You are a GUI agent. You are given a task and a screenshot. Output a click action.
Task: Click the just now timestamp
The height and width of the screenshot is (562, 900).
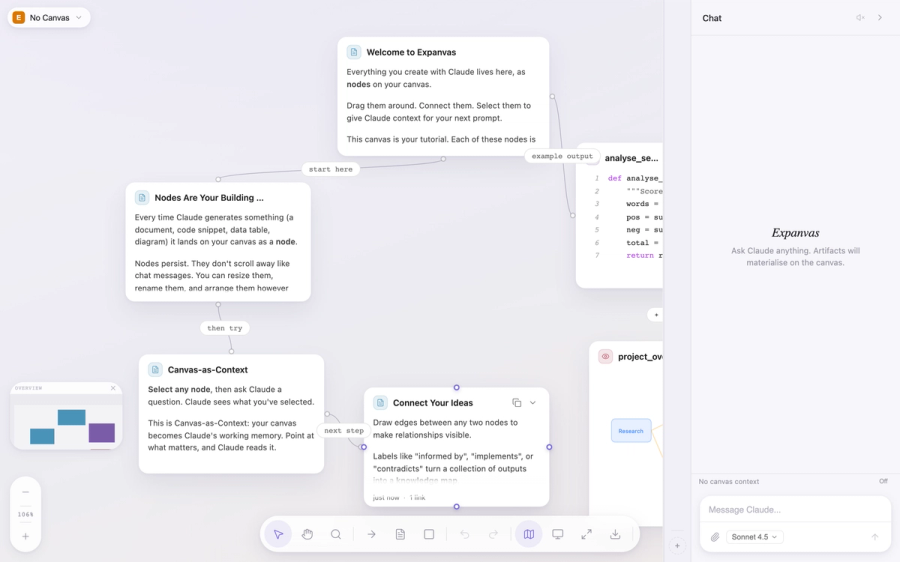coord(386,498)
